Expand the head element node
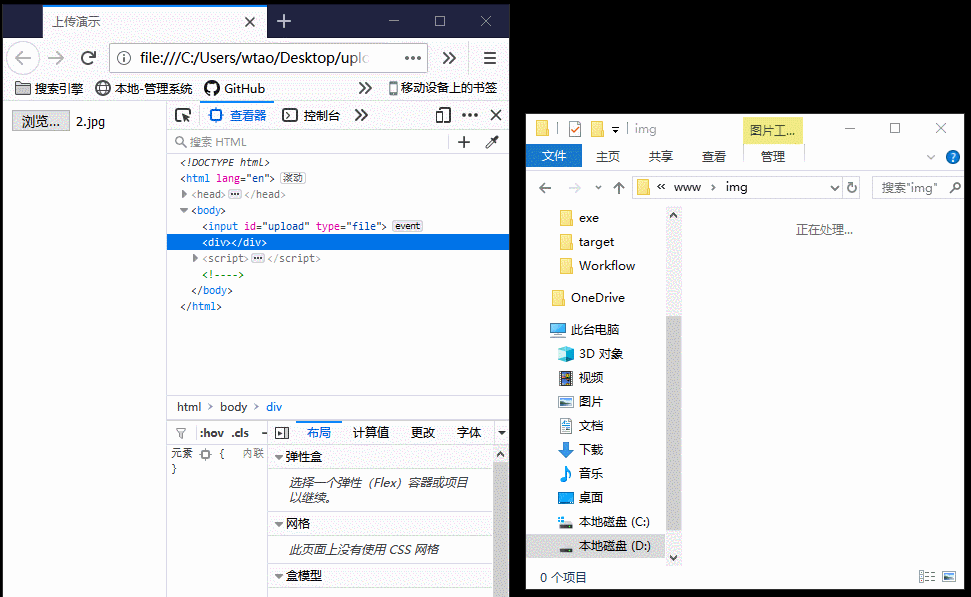 (x=185, y=194)
